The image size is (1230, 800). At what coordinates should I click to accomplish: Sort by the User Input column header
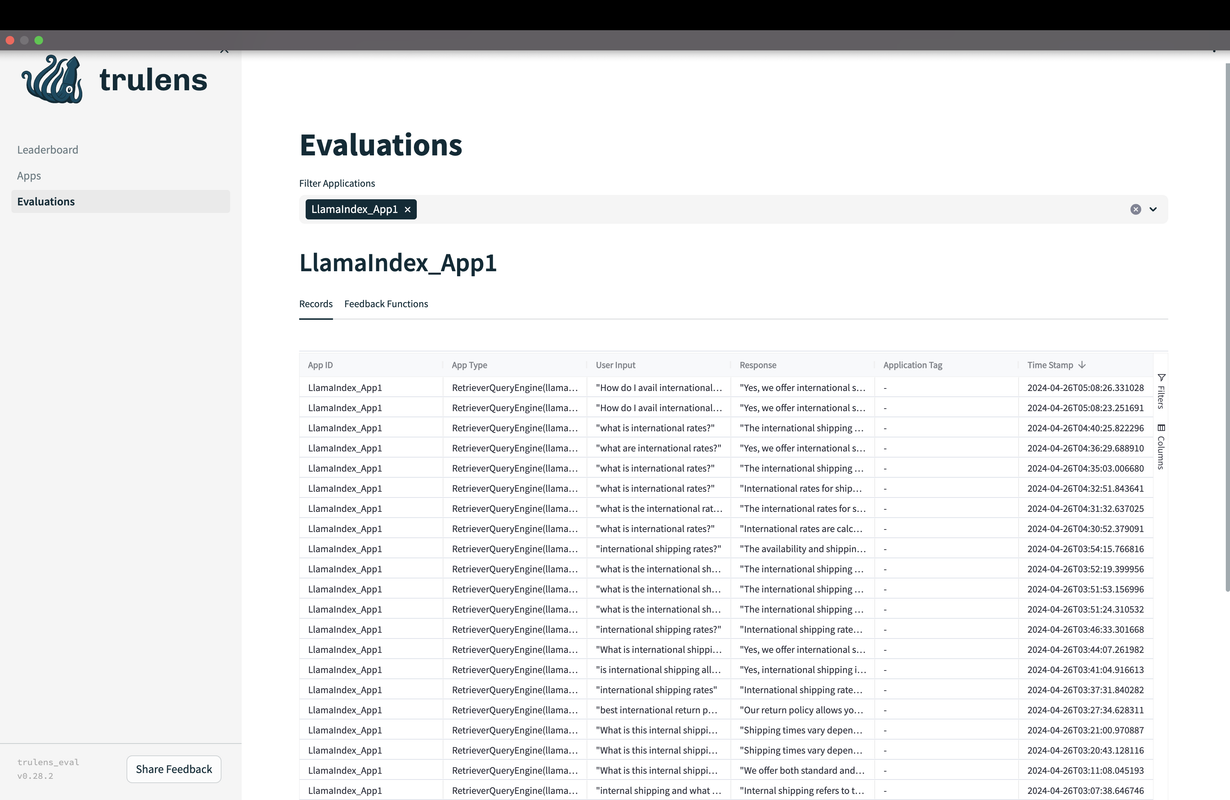tap(616, 365)
